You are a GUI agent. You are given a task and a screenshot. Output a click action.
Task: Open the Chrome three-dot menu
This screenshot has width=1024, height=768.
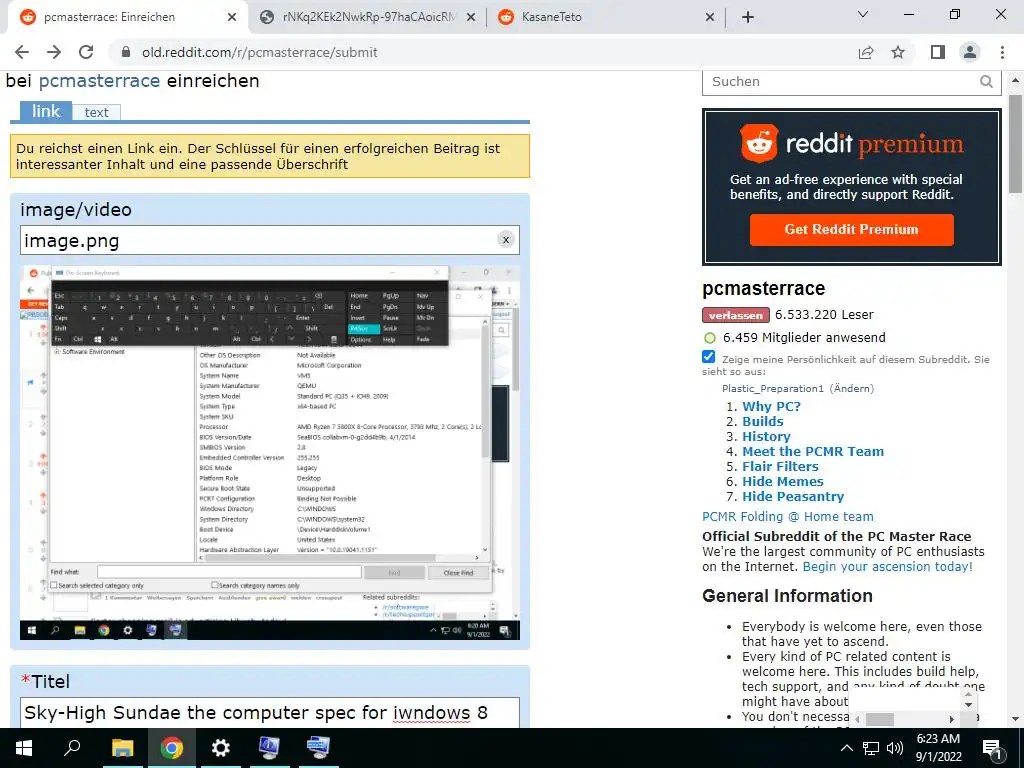click(1002, 52)
